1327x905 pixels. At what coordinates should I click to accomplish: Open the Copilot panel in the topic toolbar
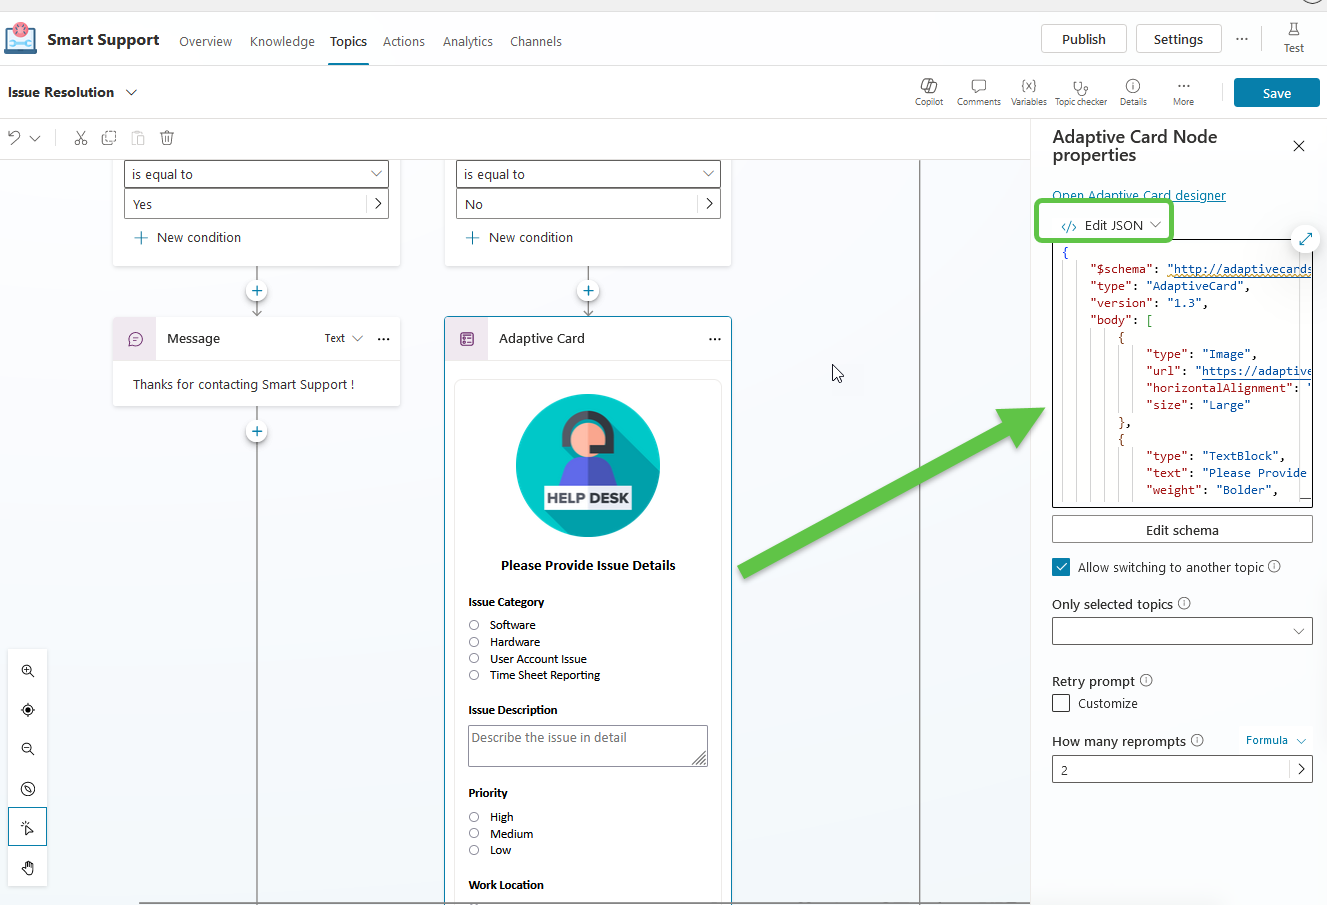tap(928, 91)
